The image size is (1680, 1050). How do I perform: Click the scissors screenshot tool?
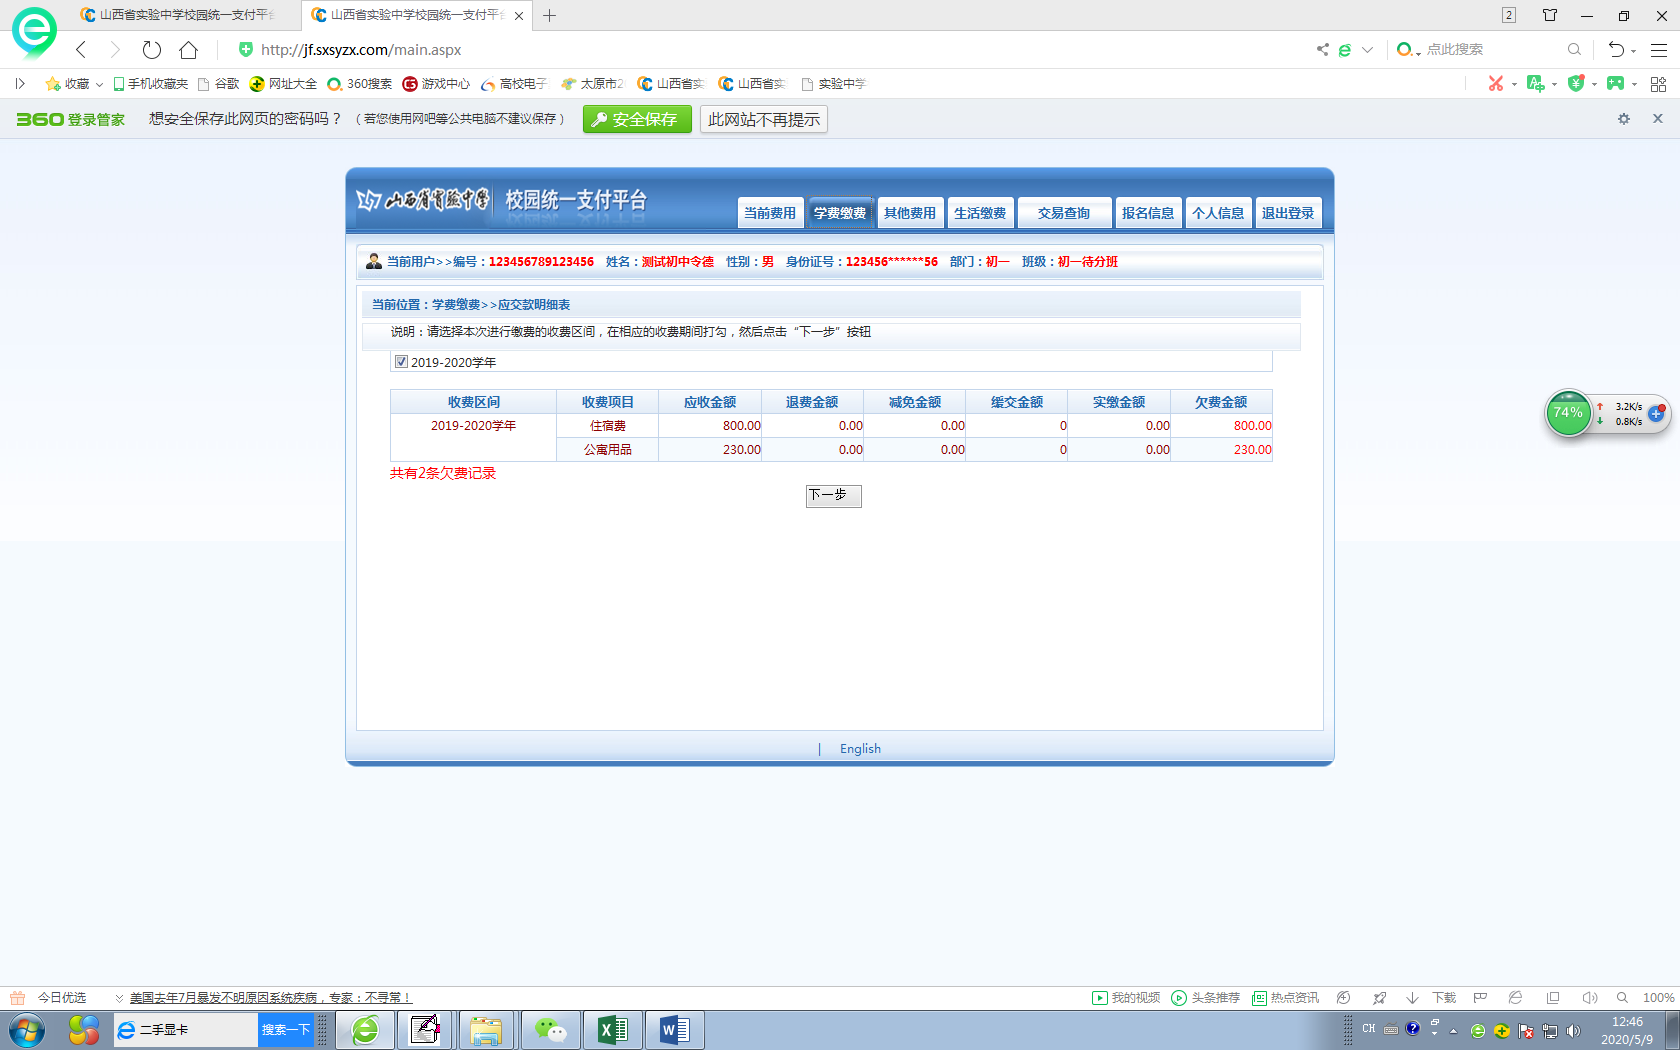[1496, 83]
